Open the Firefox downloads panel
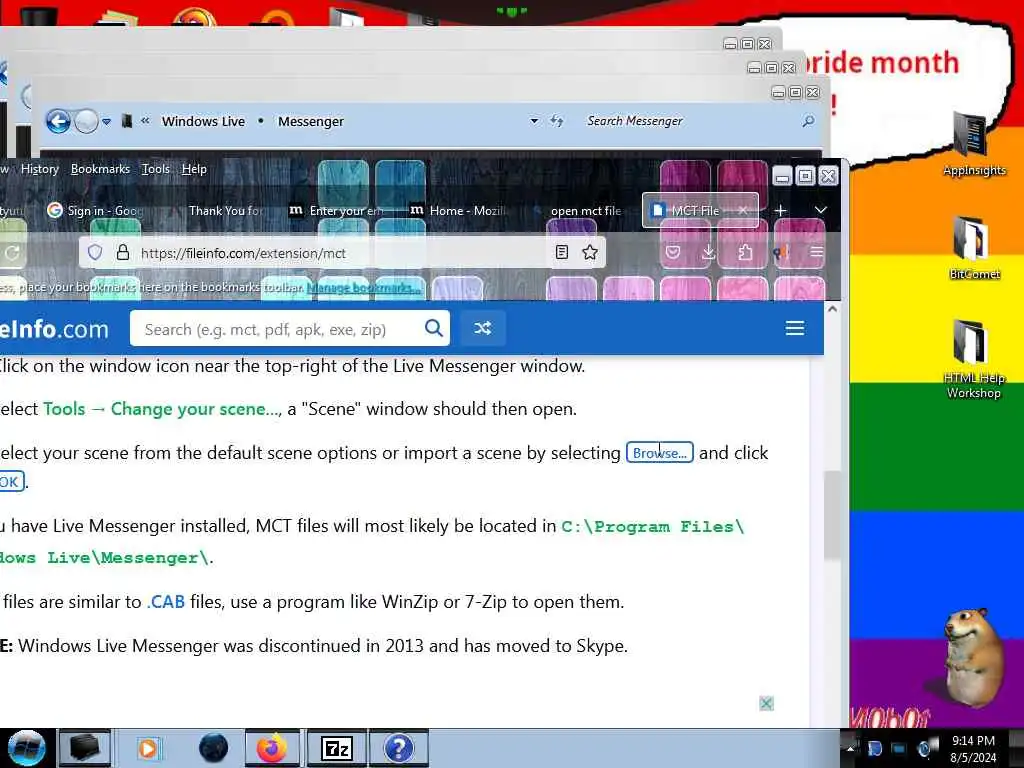The height and width of the screenshot is (768, 1024). pos(709,252)
